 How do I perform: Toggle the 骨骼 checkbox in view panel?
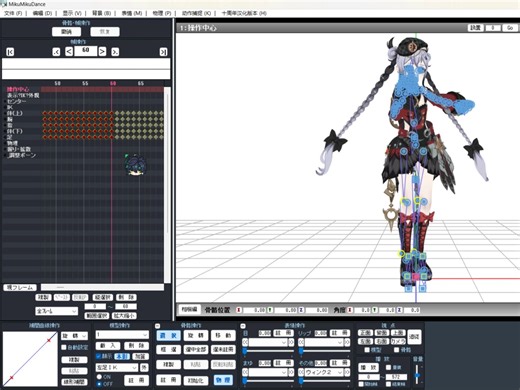pos(396,350)
